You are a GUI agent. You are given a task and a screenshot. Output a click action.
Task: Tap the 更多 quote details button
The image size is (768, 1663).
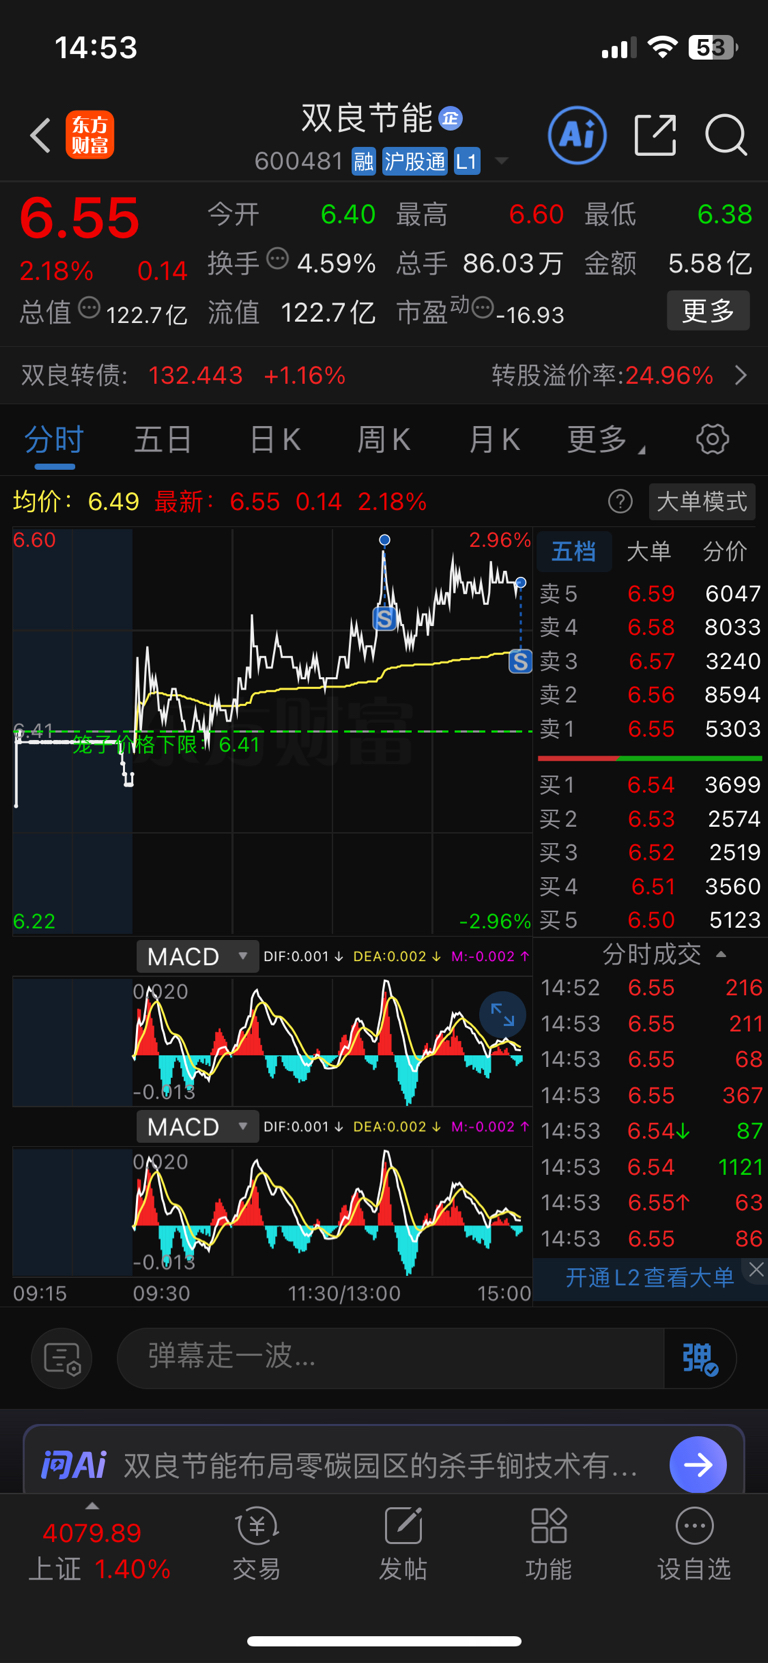coord(708,311)
